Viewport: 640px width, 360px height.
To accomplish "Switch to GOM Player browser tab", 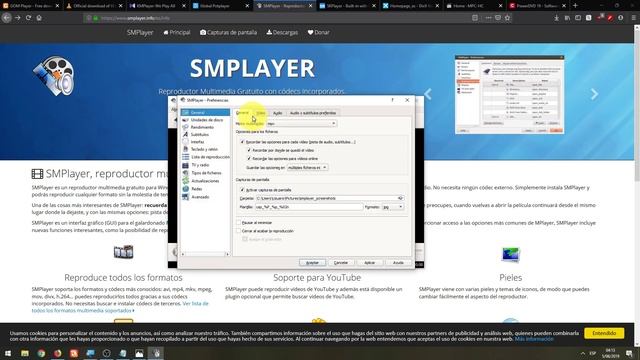I will [x=30, y=6].
